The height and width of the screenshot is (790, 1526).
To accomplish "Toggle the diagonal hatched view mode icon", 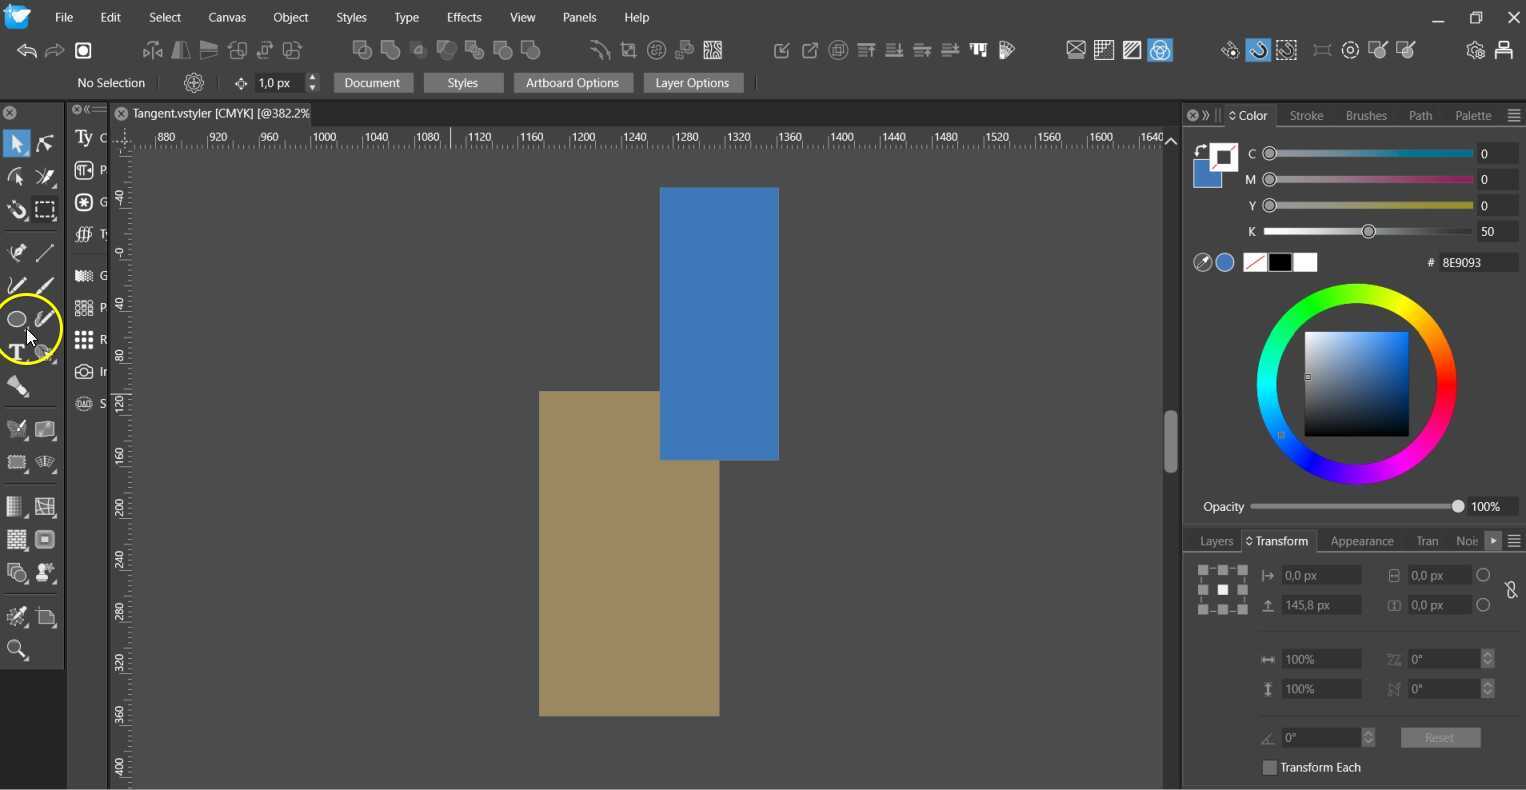I will click(x=1132, y=50).
